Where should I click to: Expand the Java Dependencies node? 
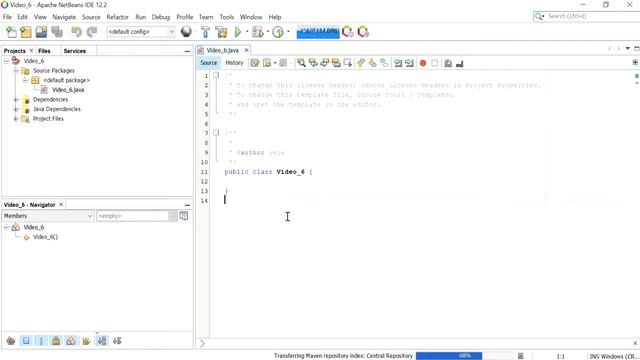tap(16, 109)
